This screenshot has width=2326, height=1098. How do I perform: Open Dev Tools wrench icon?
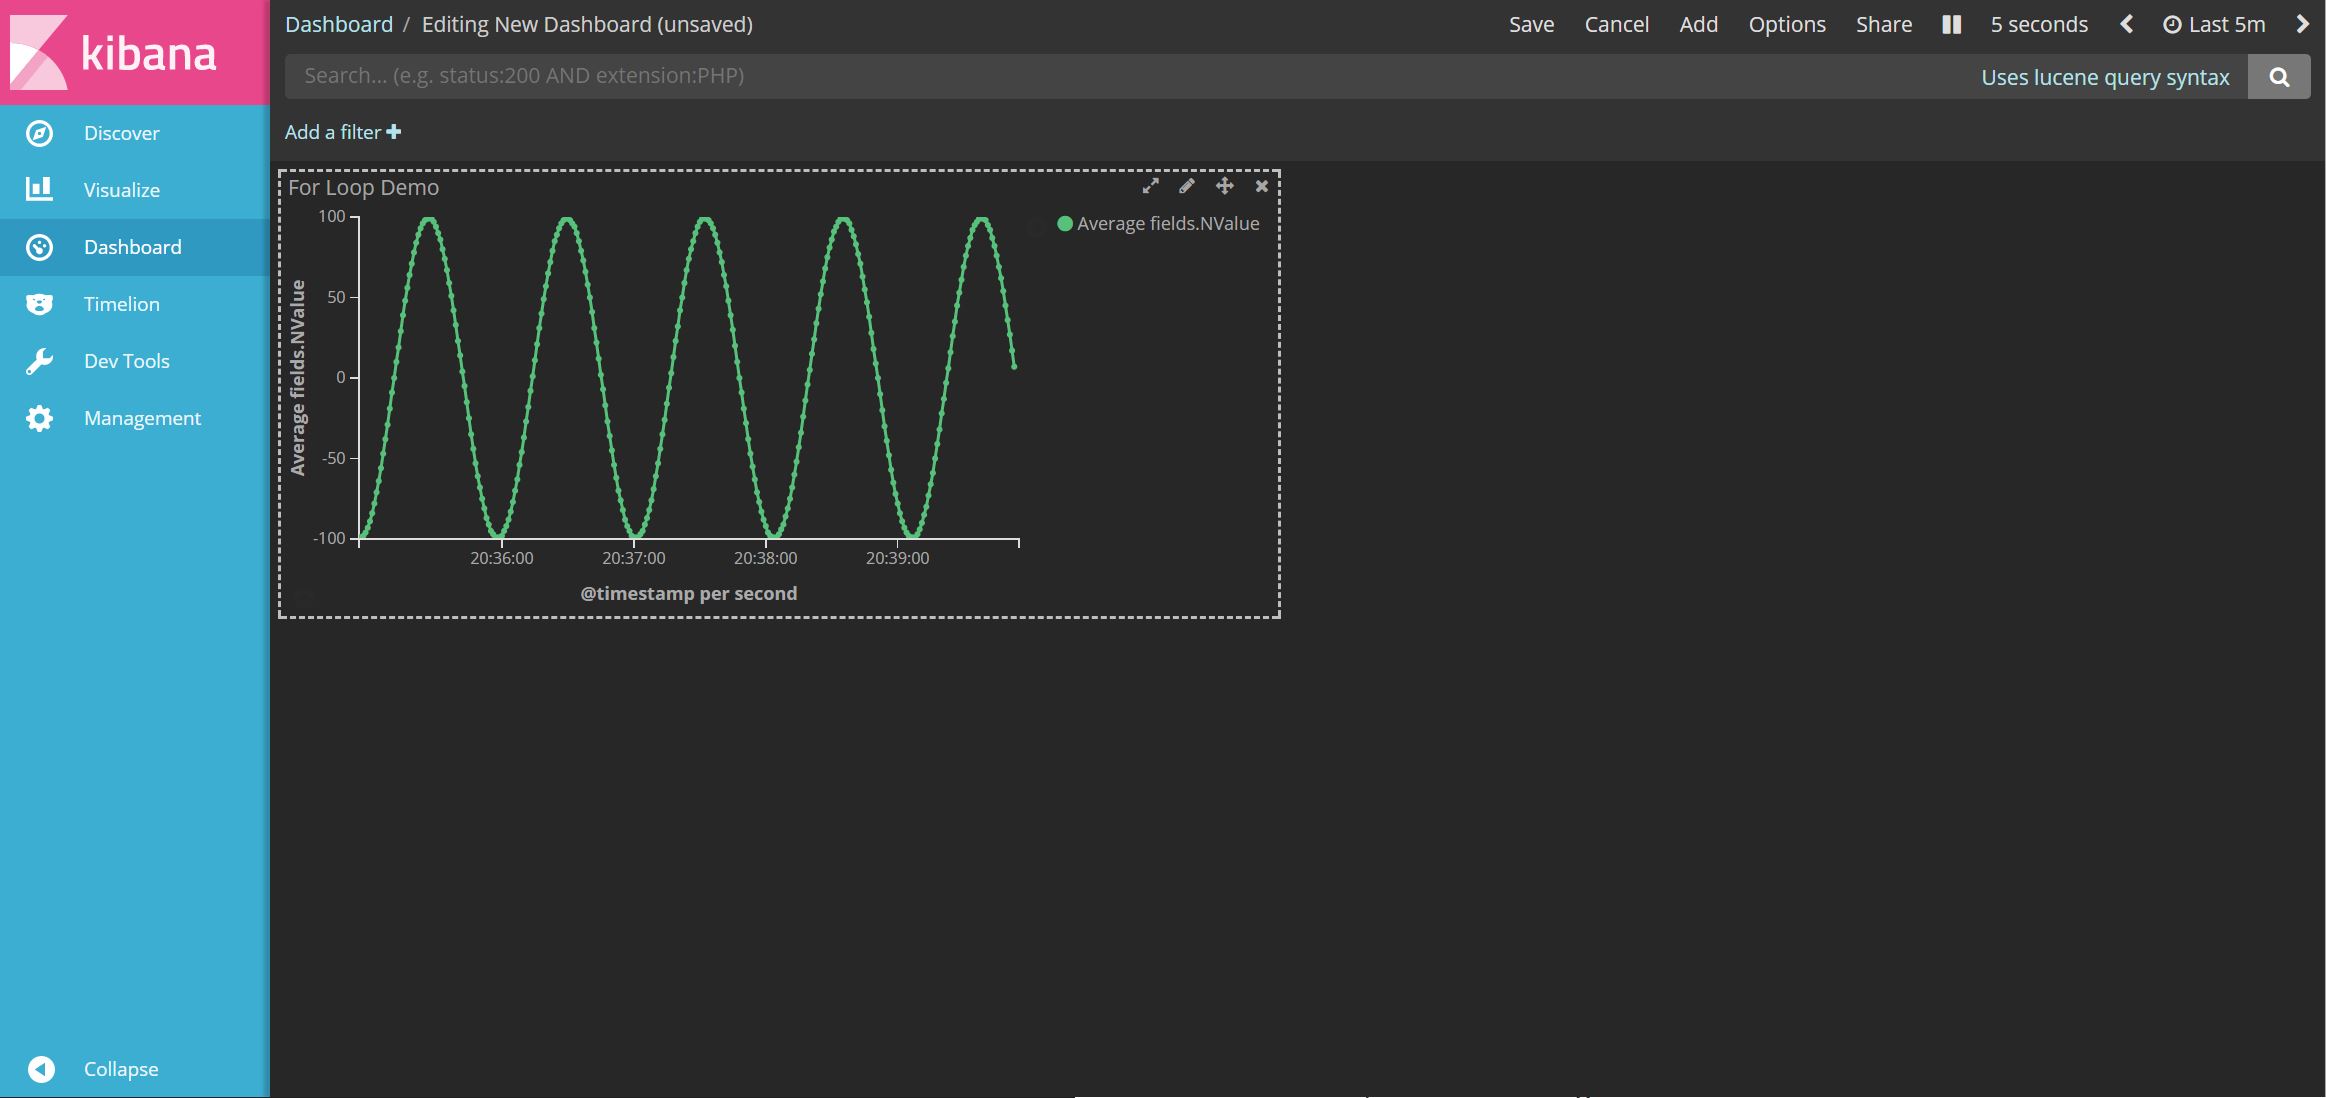click(40, 361)
